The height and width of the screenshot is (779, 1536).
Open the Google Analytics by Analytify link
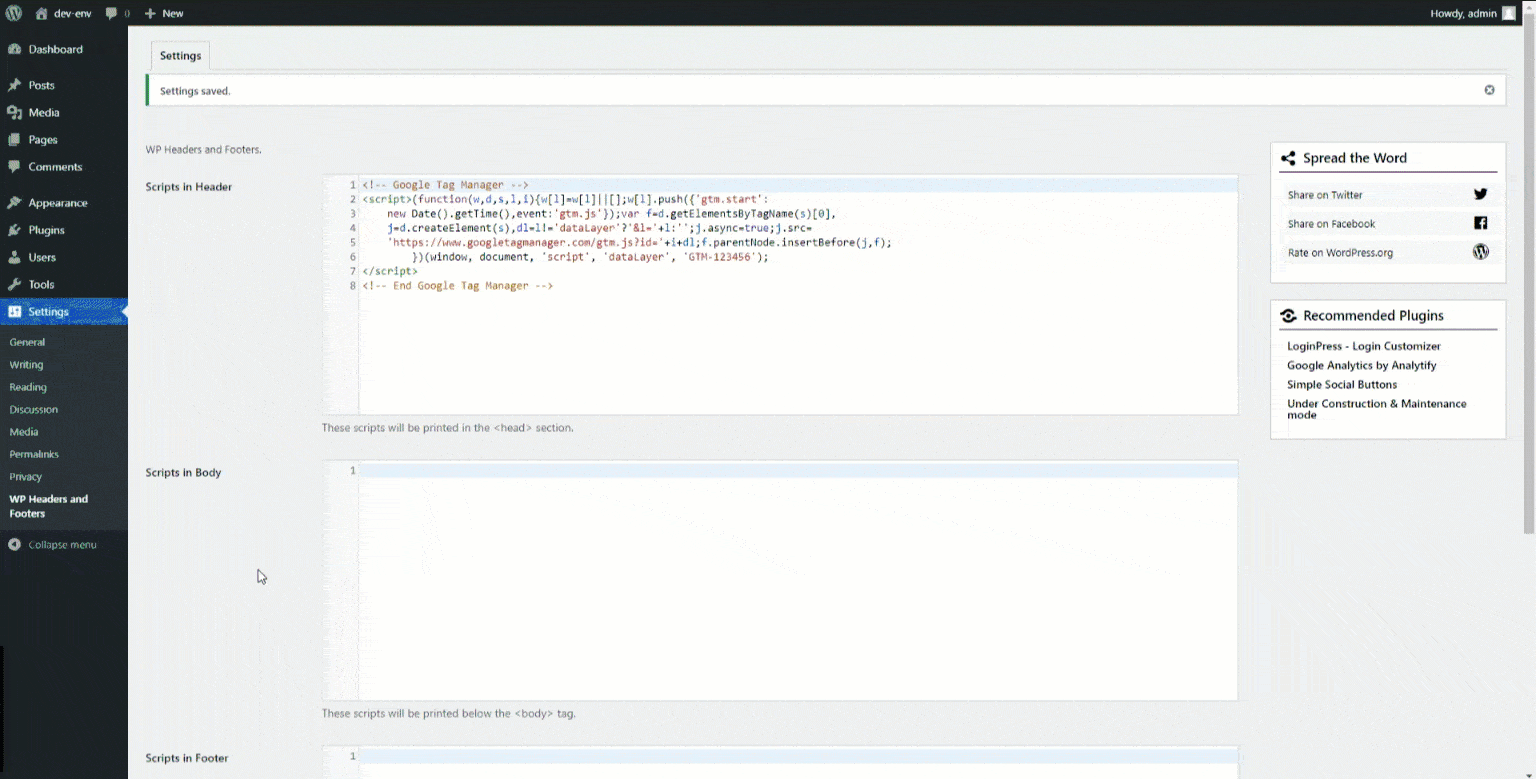[x=1362, y=365]
